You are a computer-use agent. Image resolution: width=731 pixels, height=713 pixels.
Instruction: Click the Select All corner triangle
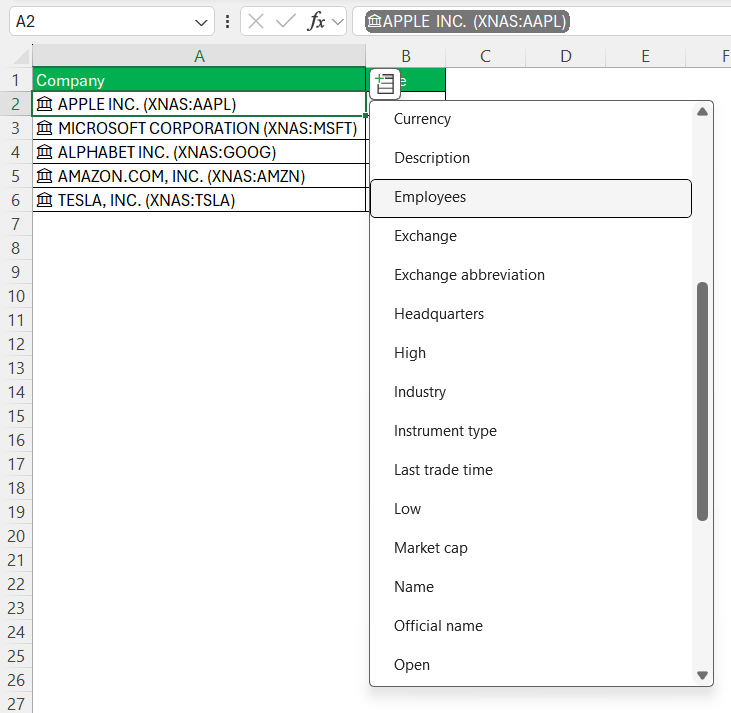pos(21,57)
